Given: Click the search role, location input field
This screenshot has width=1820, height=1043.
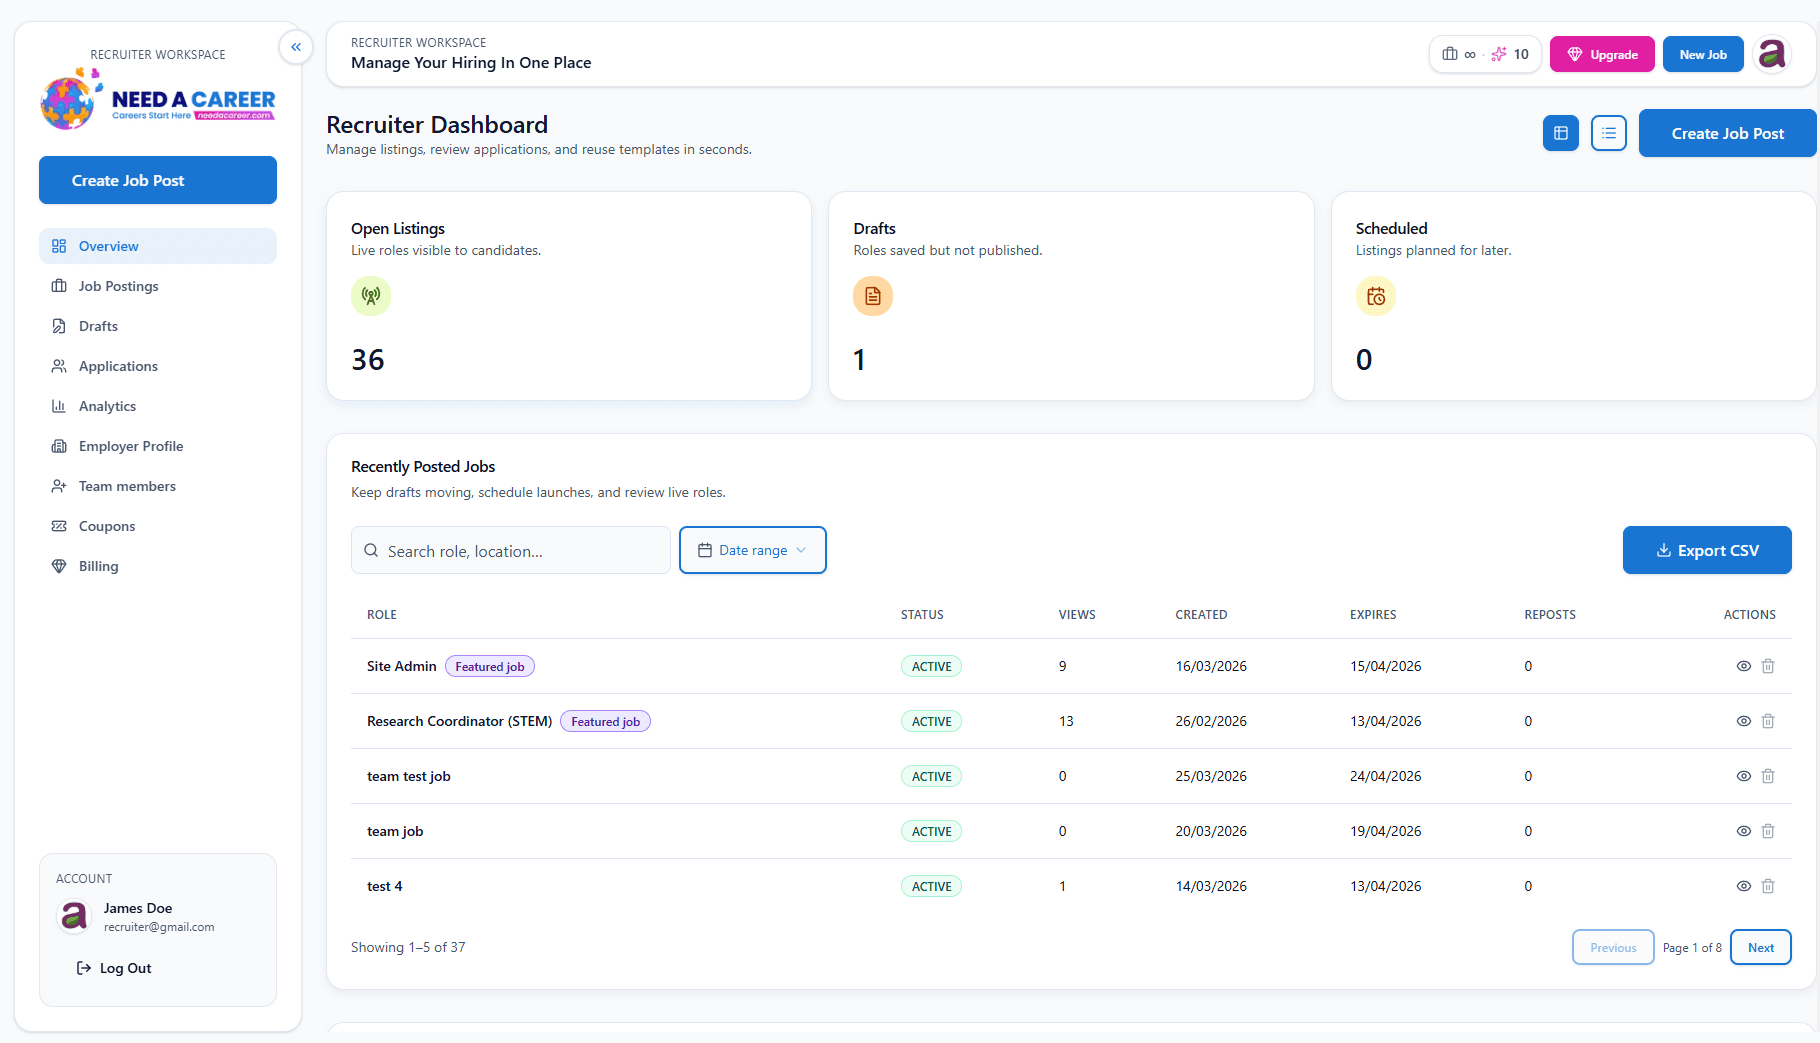Looking at the screenshot, I should click(x=510, y=550).
